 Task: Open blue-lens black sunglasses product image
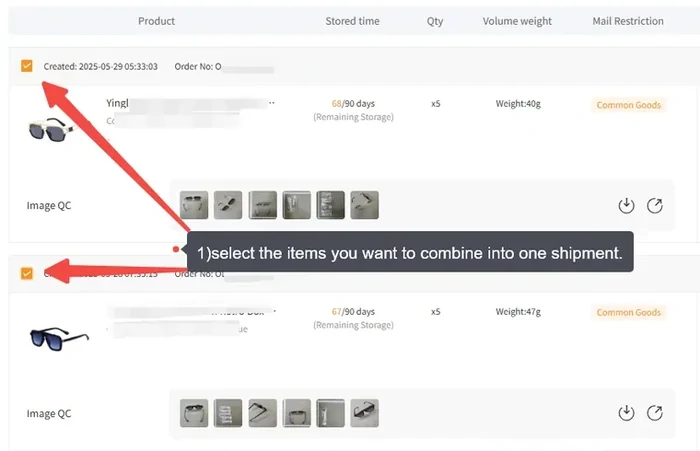coord(59,338)
